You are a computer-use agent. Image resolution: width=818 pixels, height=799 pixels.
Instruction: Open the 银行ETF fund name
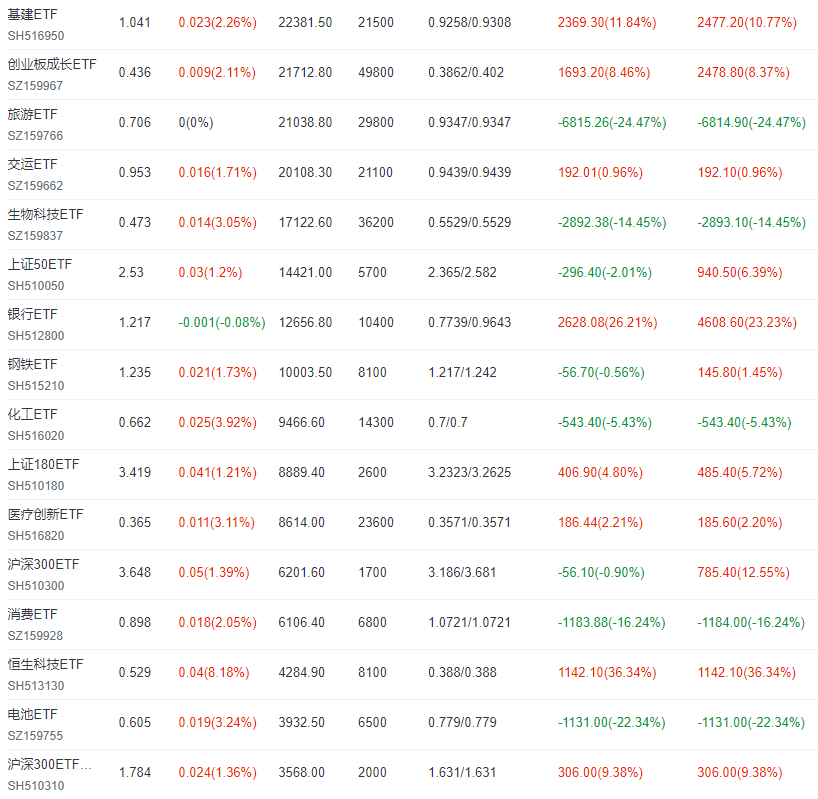(32, 314)
